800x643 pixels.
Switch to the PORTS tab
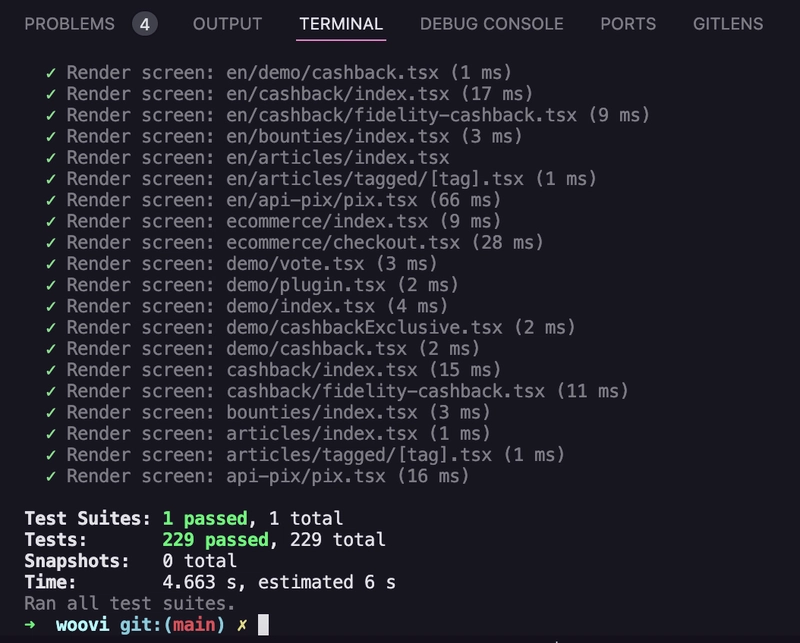628,24
